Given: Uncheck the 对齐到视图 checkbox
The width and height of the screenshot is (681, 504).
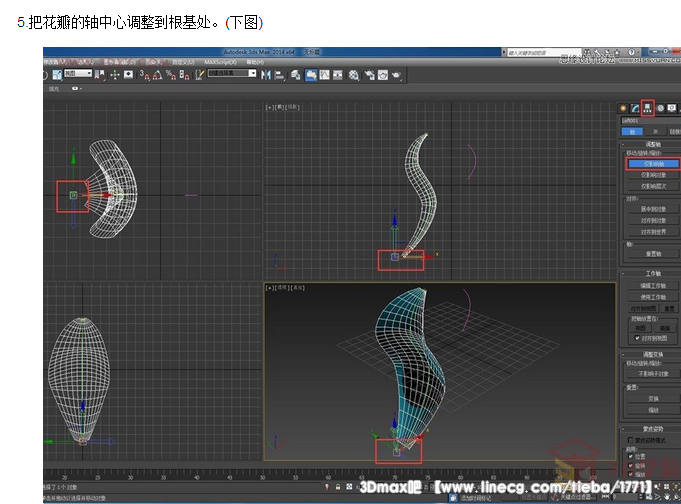Looking at the screenshot, I should pyautogui.click(x=638, y=338).
